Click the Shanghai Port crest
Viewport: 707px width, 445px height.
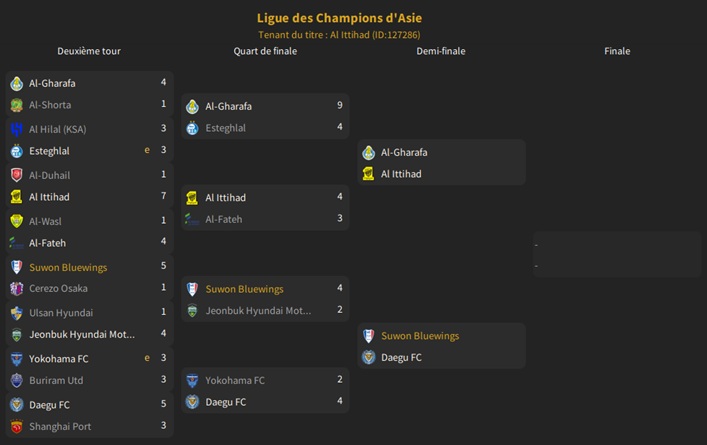point(16,426)
